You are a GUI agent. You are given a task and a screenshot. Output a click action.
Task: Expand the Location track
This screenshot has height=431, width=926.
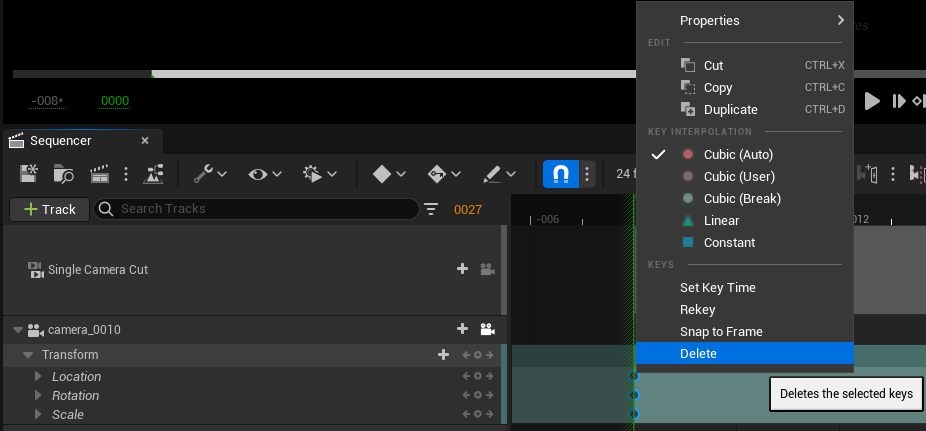39,377
